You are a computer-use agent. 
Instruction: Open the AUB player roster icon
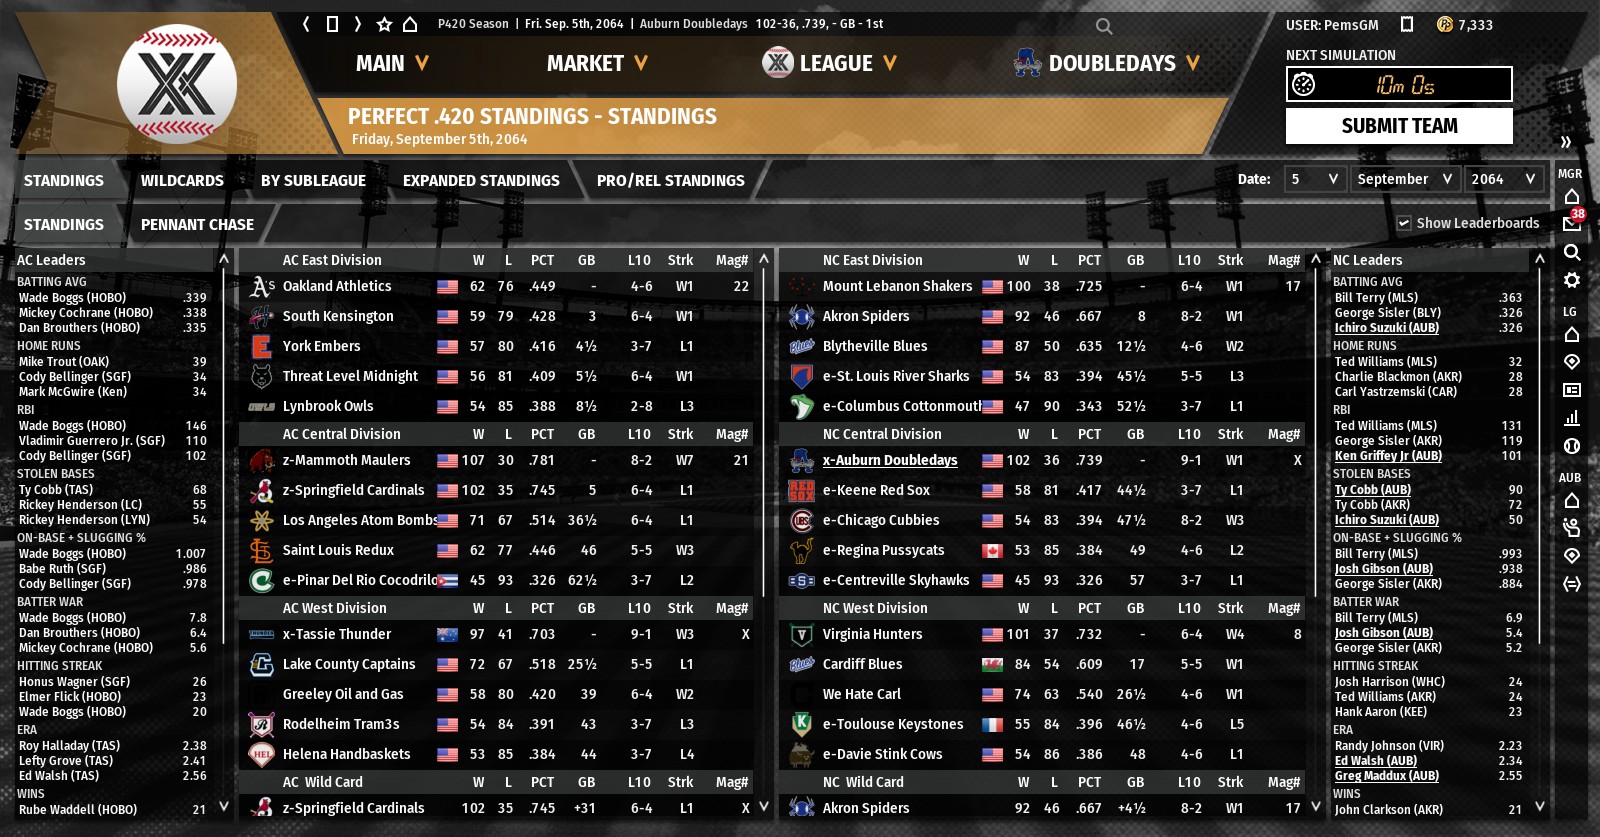(1571, 528)
